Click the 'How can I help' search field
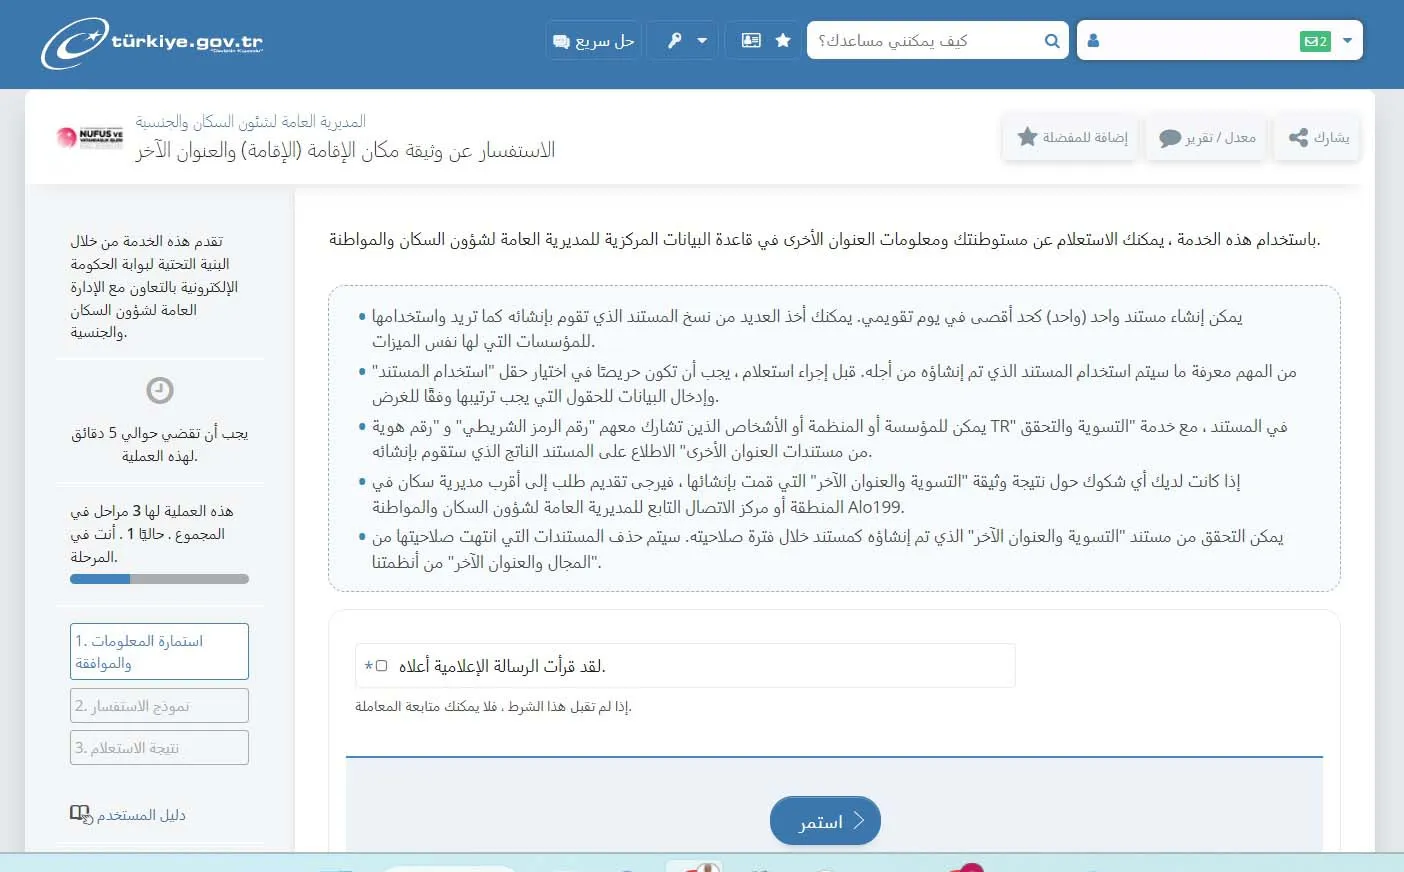Viewport: 1404px width, 872px height. (925, 41)
